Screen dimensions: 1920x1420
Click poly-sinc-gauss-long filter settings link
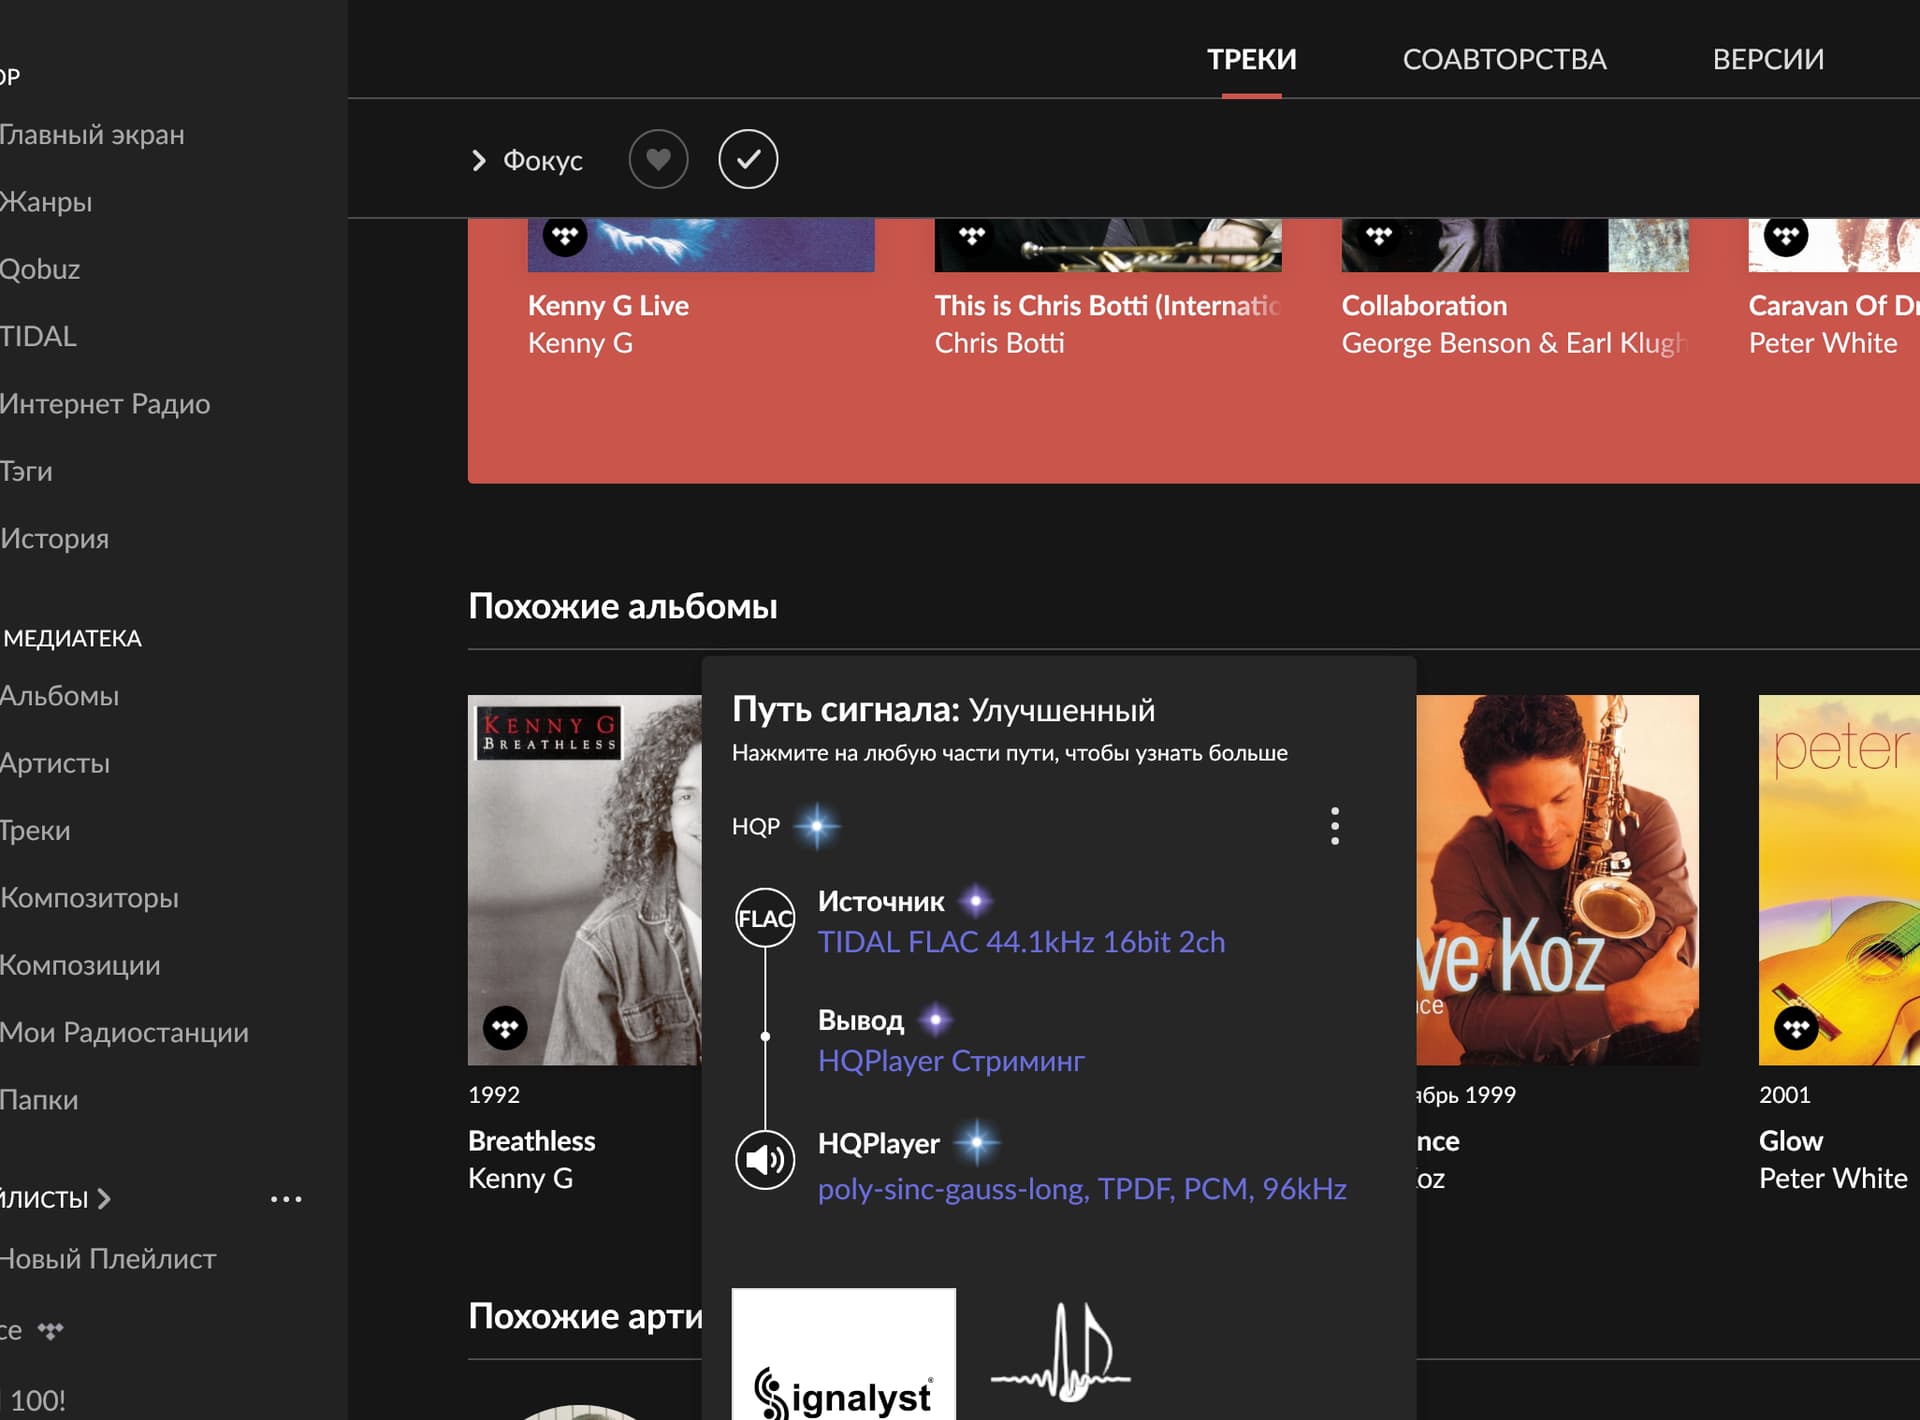tap(1082, 1188)
